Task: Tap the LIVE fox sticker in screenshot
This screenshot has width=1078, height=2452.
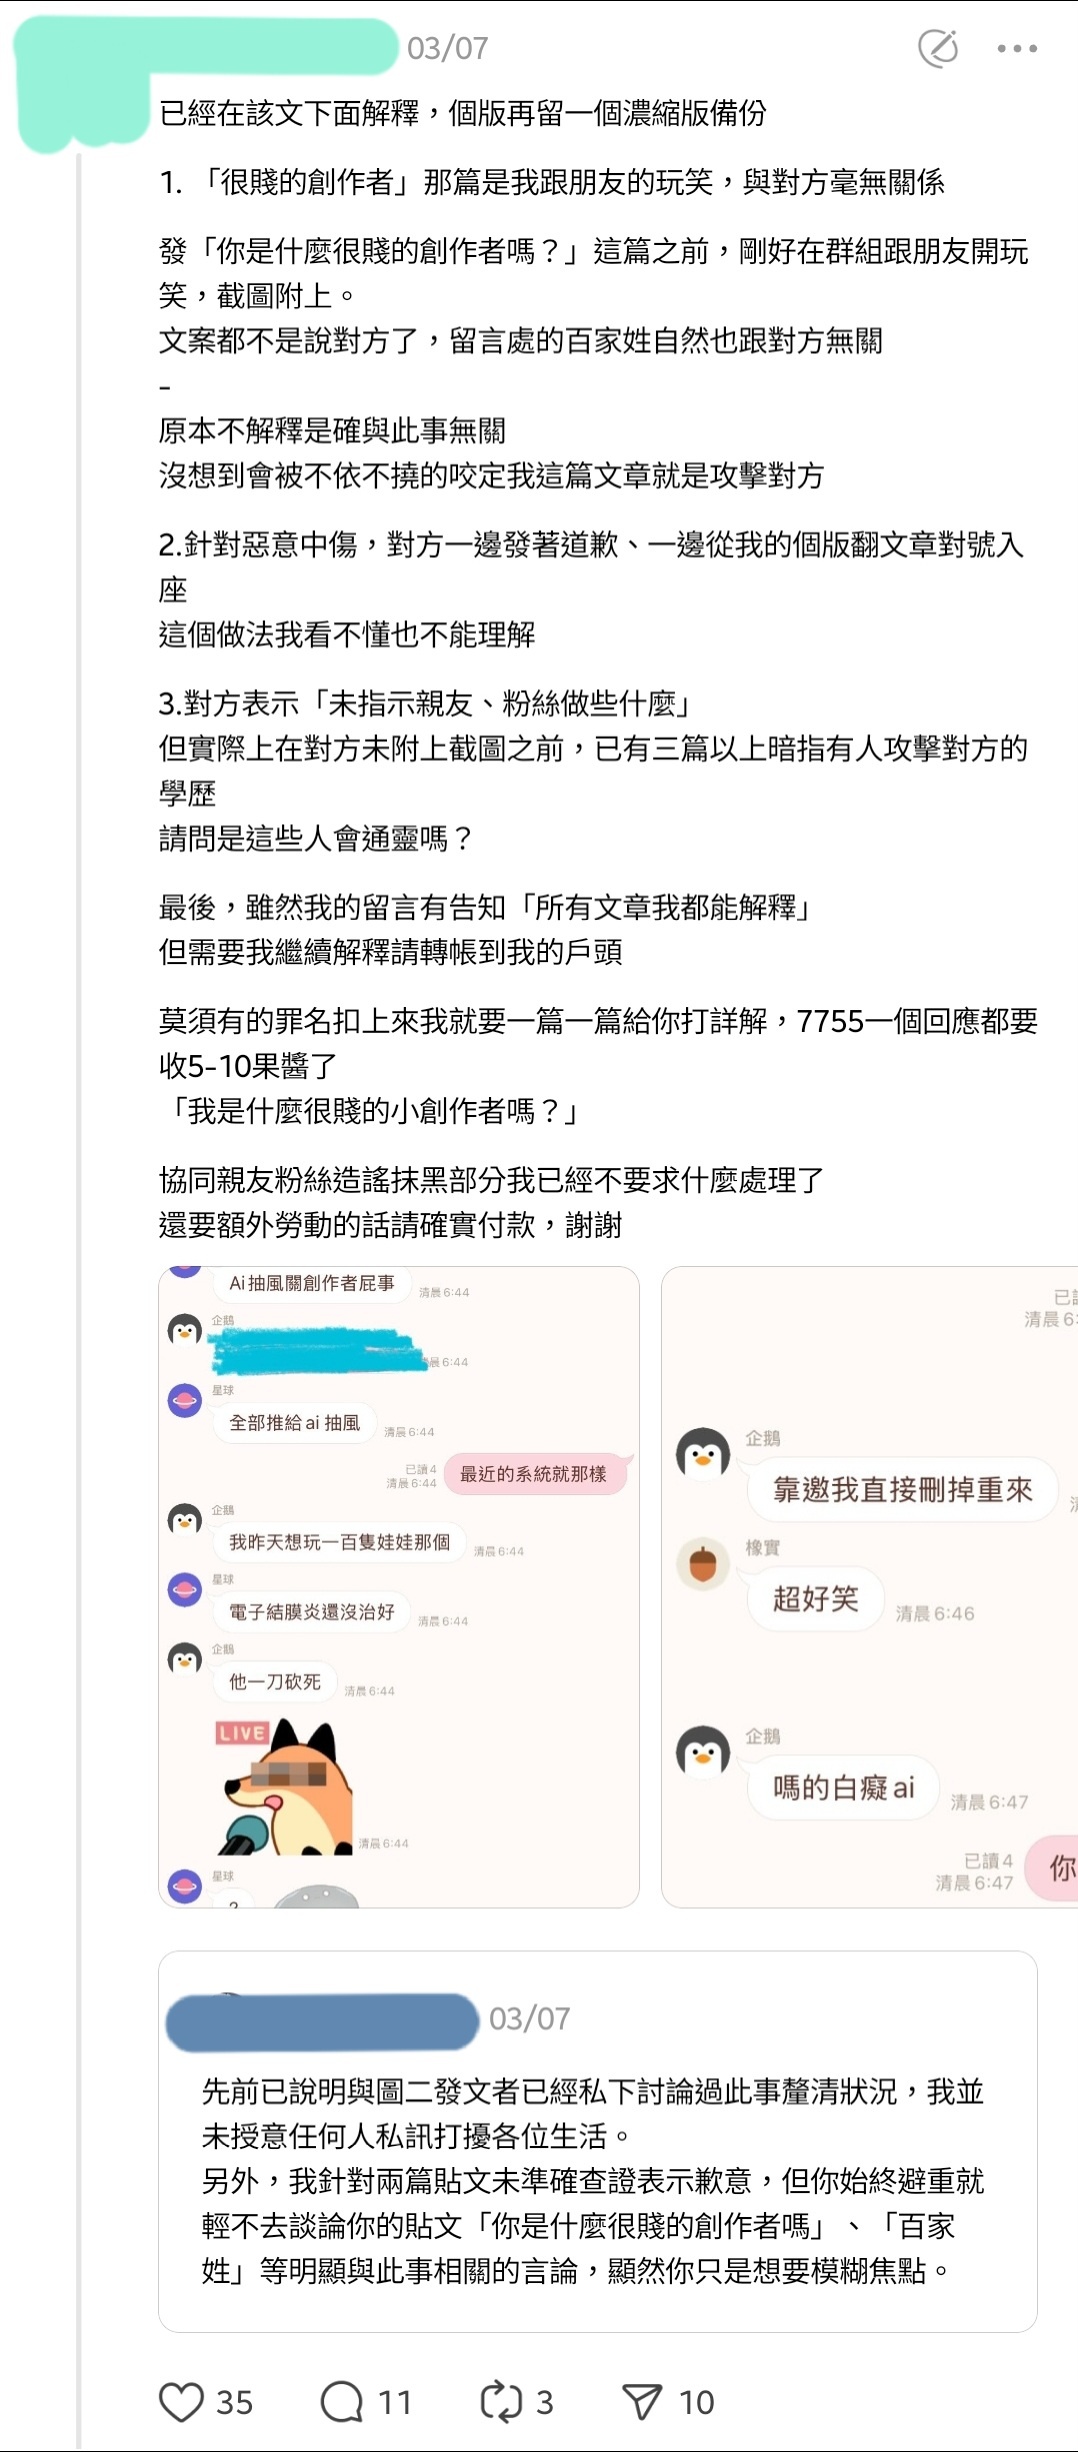Action: click(x=286, y=1786)
